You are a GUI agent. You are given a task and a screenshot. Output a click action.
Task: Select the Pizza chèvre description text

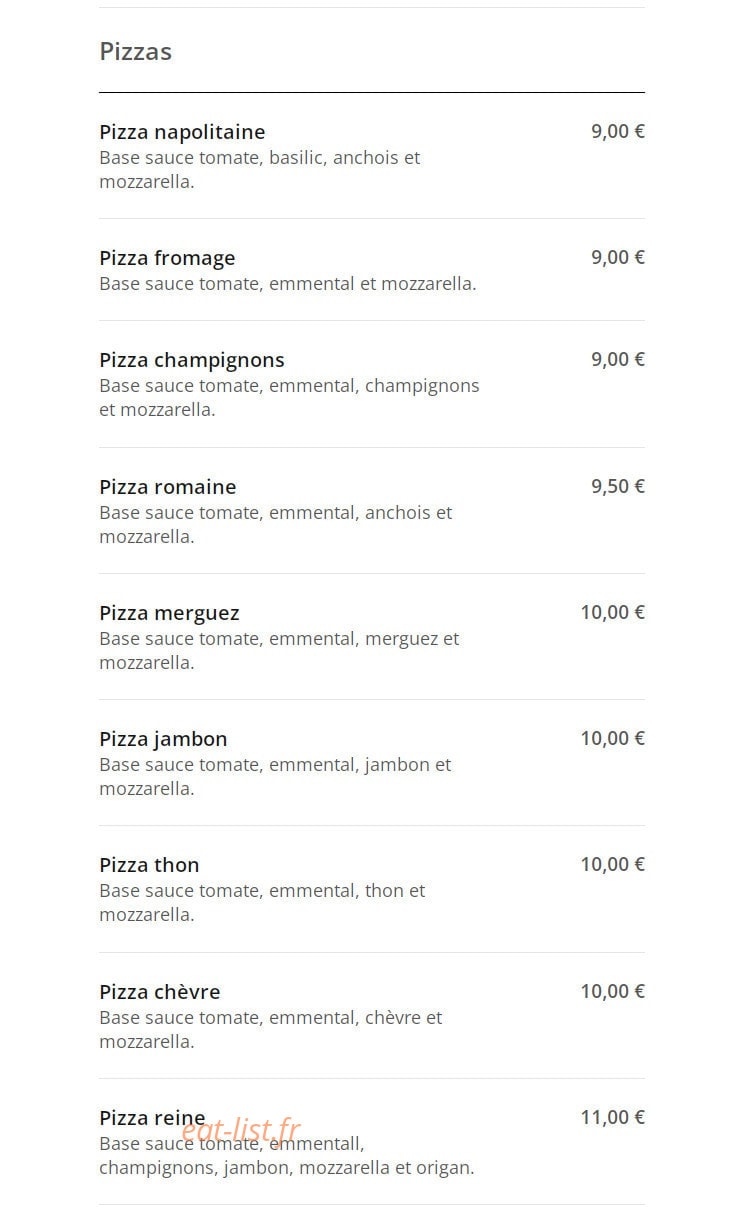pos(270,1029)
